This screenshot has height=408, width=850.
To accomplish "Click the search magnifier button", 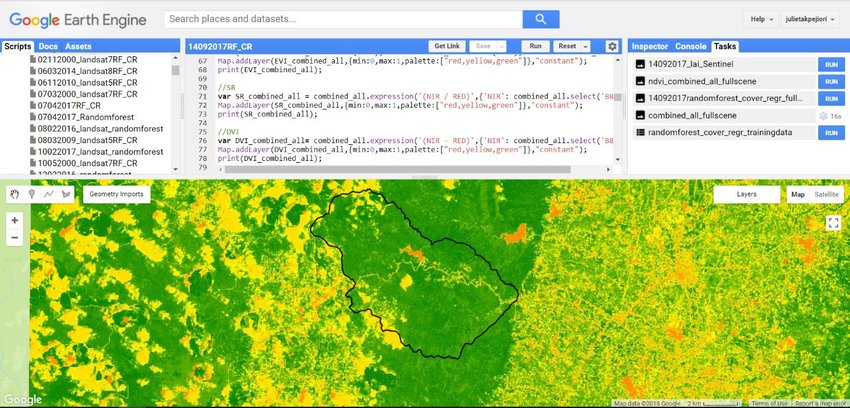I will click(541, 19).
